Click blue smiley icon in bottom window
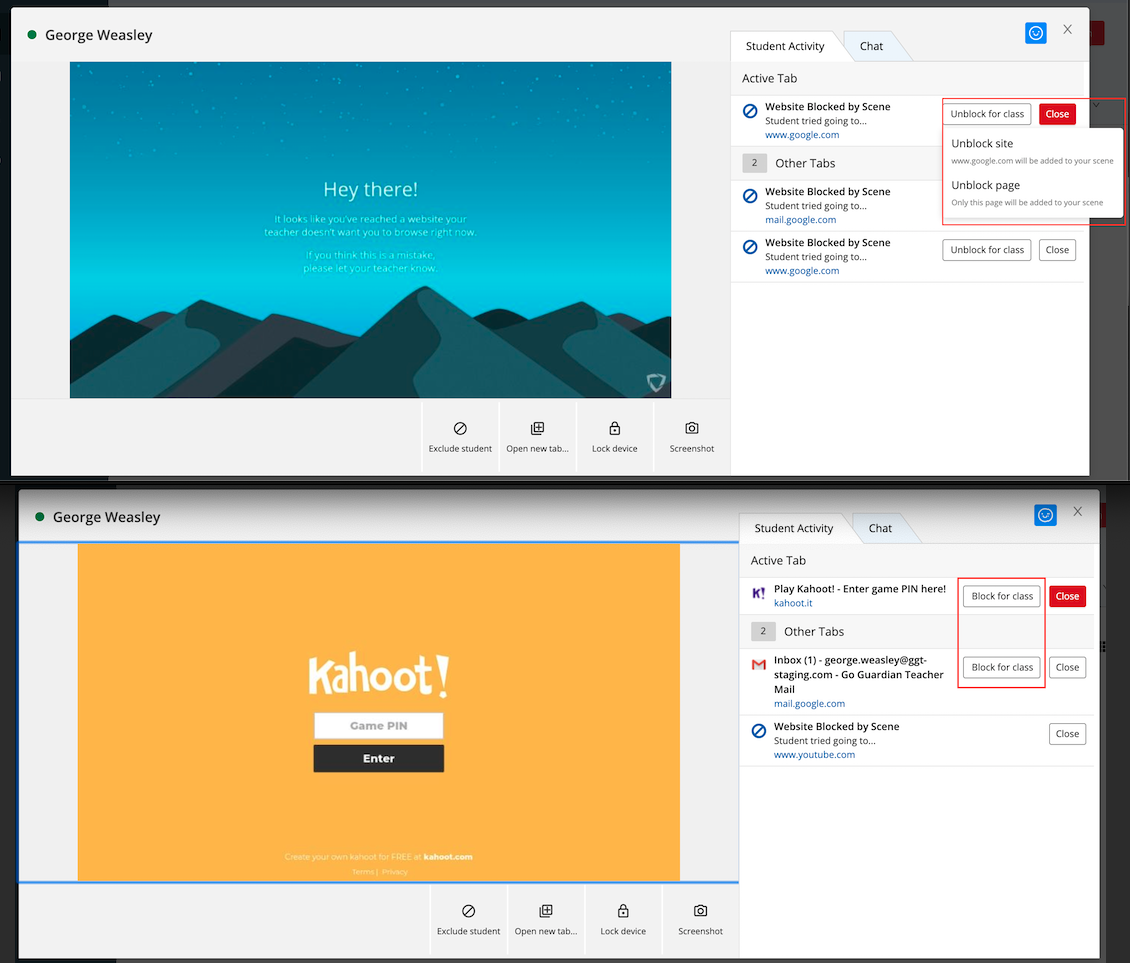Screen dimensions: 1130x963 click(x=1046, y=515)
